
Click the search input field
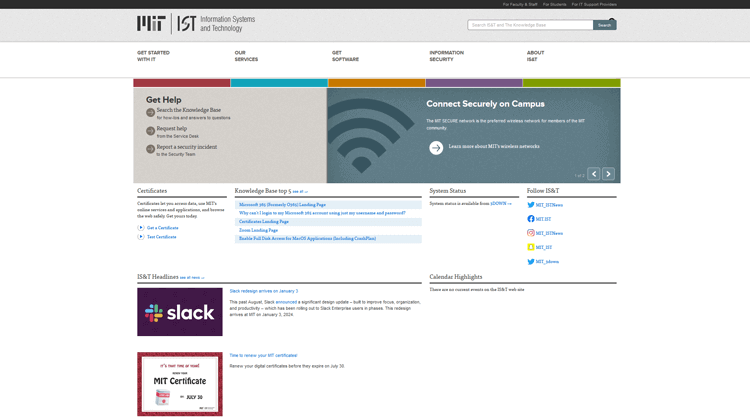tap(530, 25)
